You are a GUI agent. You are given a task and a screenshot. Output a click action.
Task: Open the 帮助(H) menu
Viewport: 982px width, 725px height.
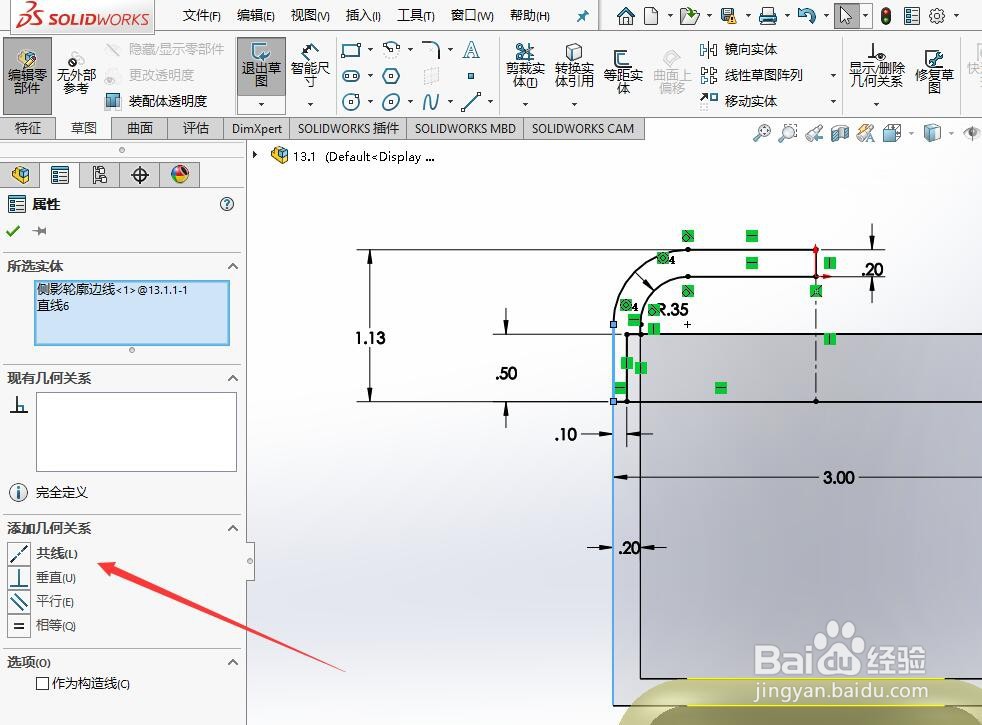click(530, 16)
